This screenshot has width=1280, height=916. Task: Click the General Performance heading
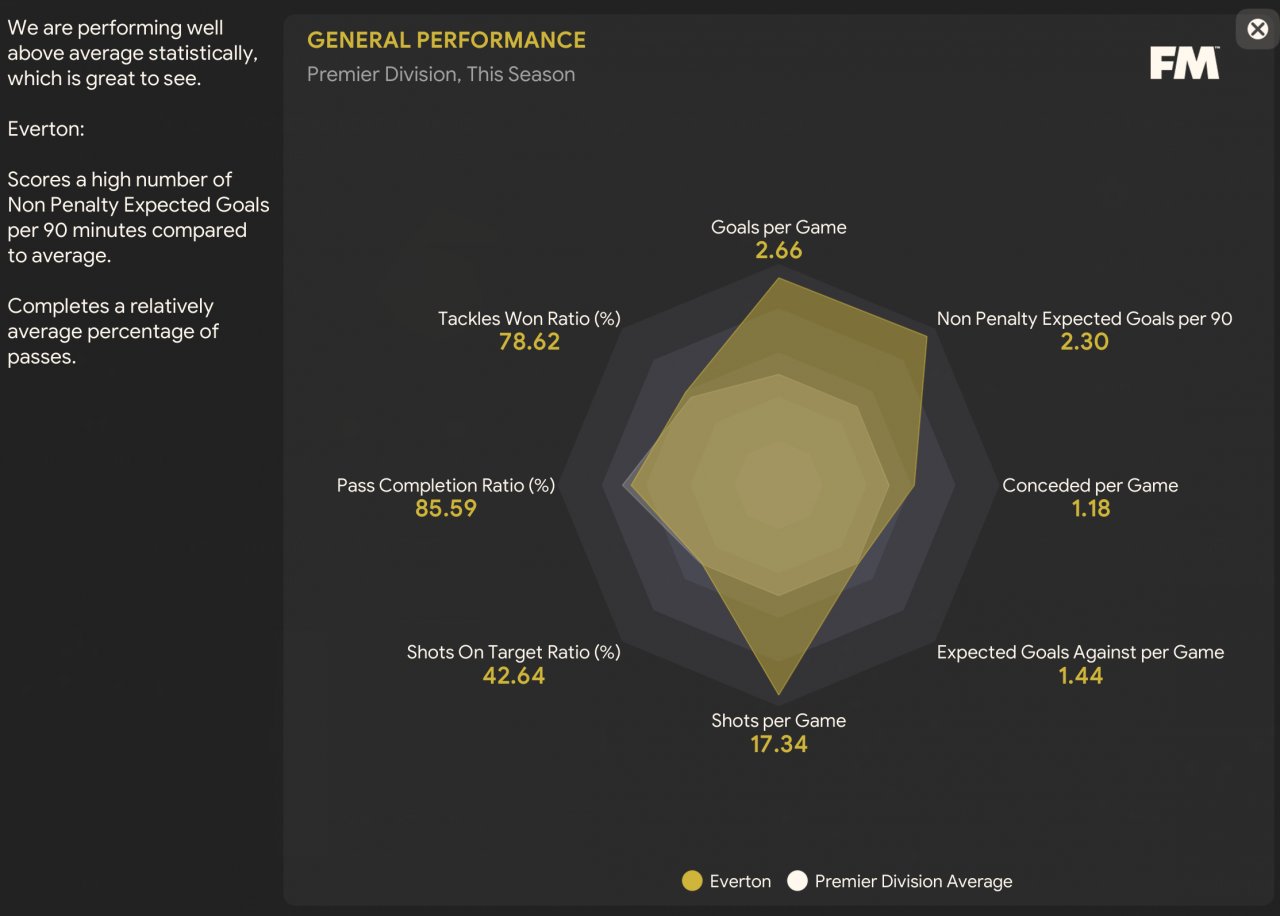coord(446,40)
